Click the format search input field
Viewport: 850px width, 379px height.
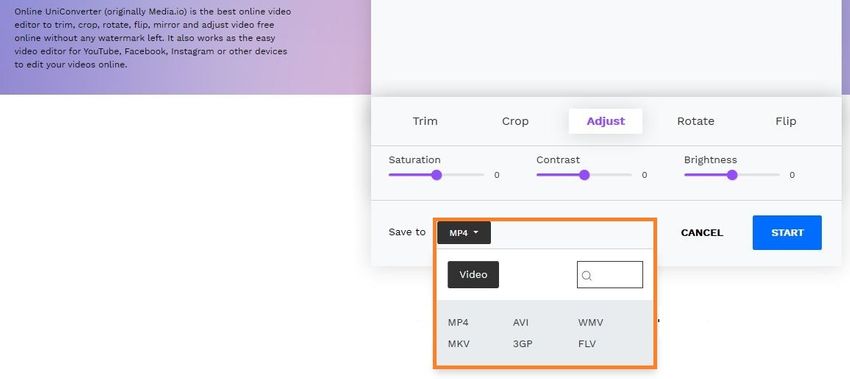(x=610, y=275)
